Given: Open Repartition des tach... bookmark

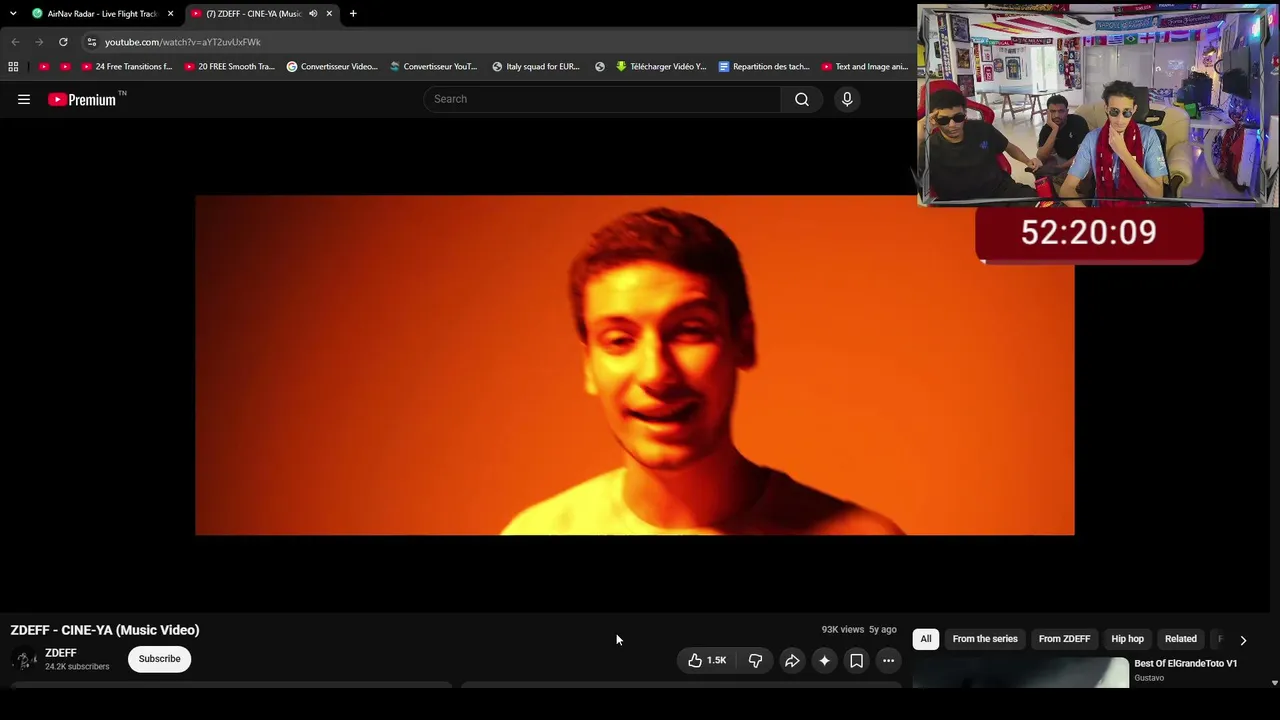Looking at the screenshot, I should point(764,67).
